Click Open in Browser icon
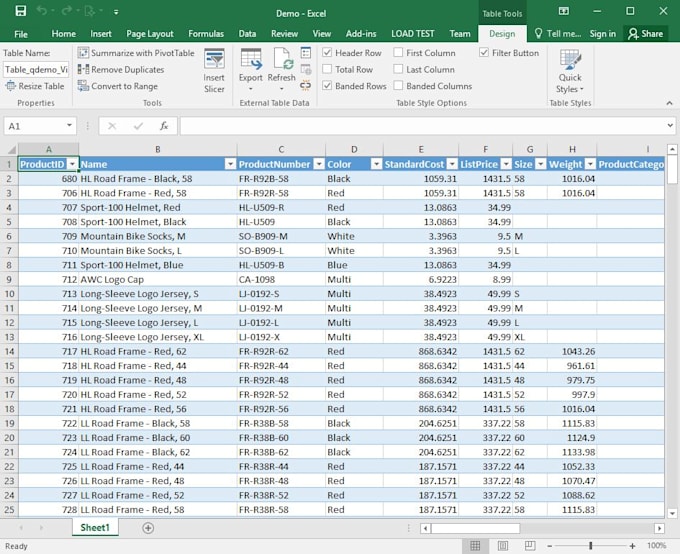Viewport: 680px width, 554px height. pos(306,69)
